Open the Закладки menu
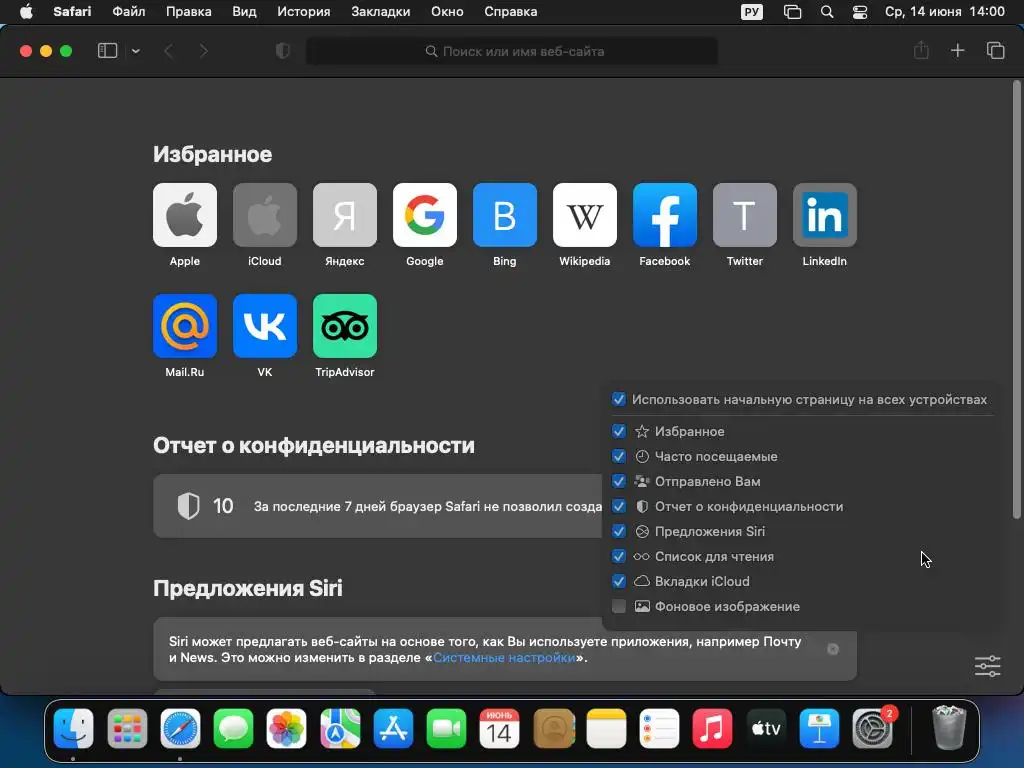This screenshot has height=768, width=1024. tap(381, 12)
